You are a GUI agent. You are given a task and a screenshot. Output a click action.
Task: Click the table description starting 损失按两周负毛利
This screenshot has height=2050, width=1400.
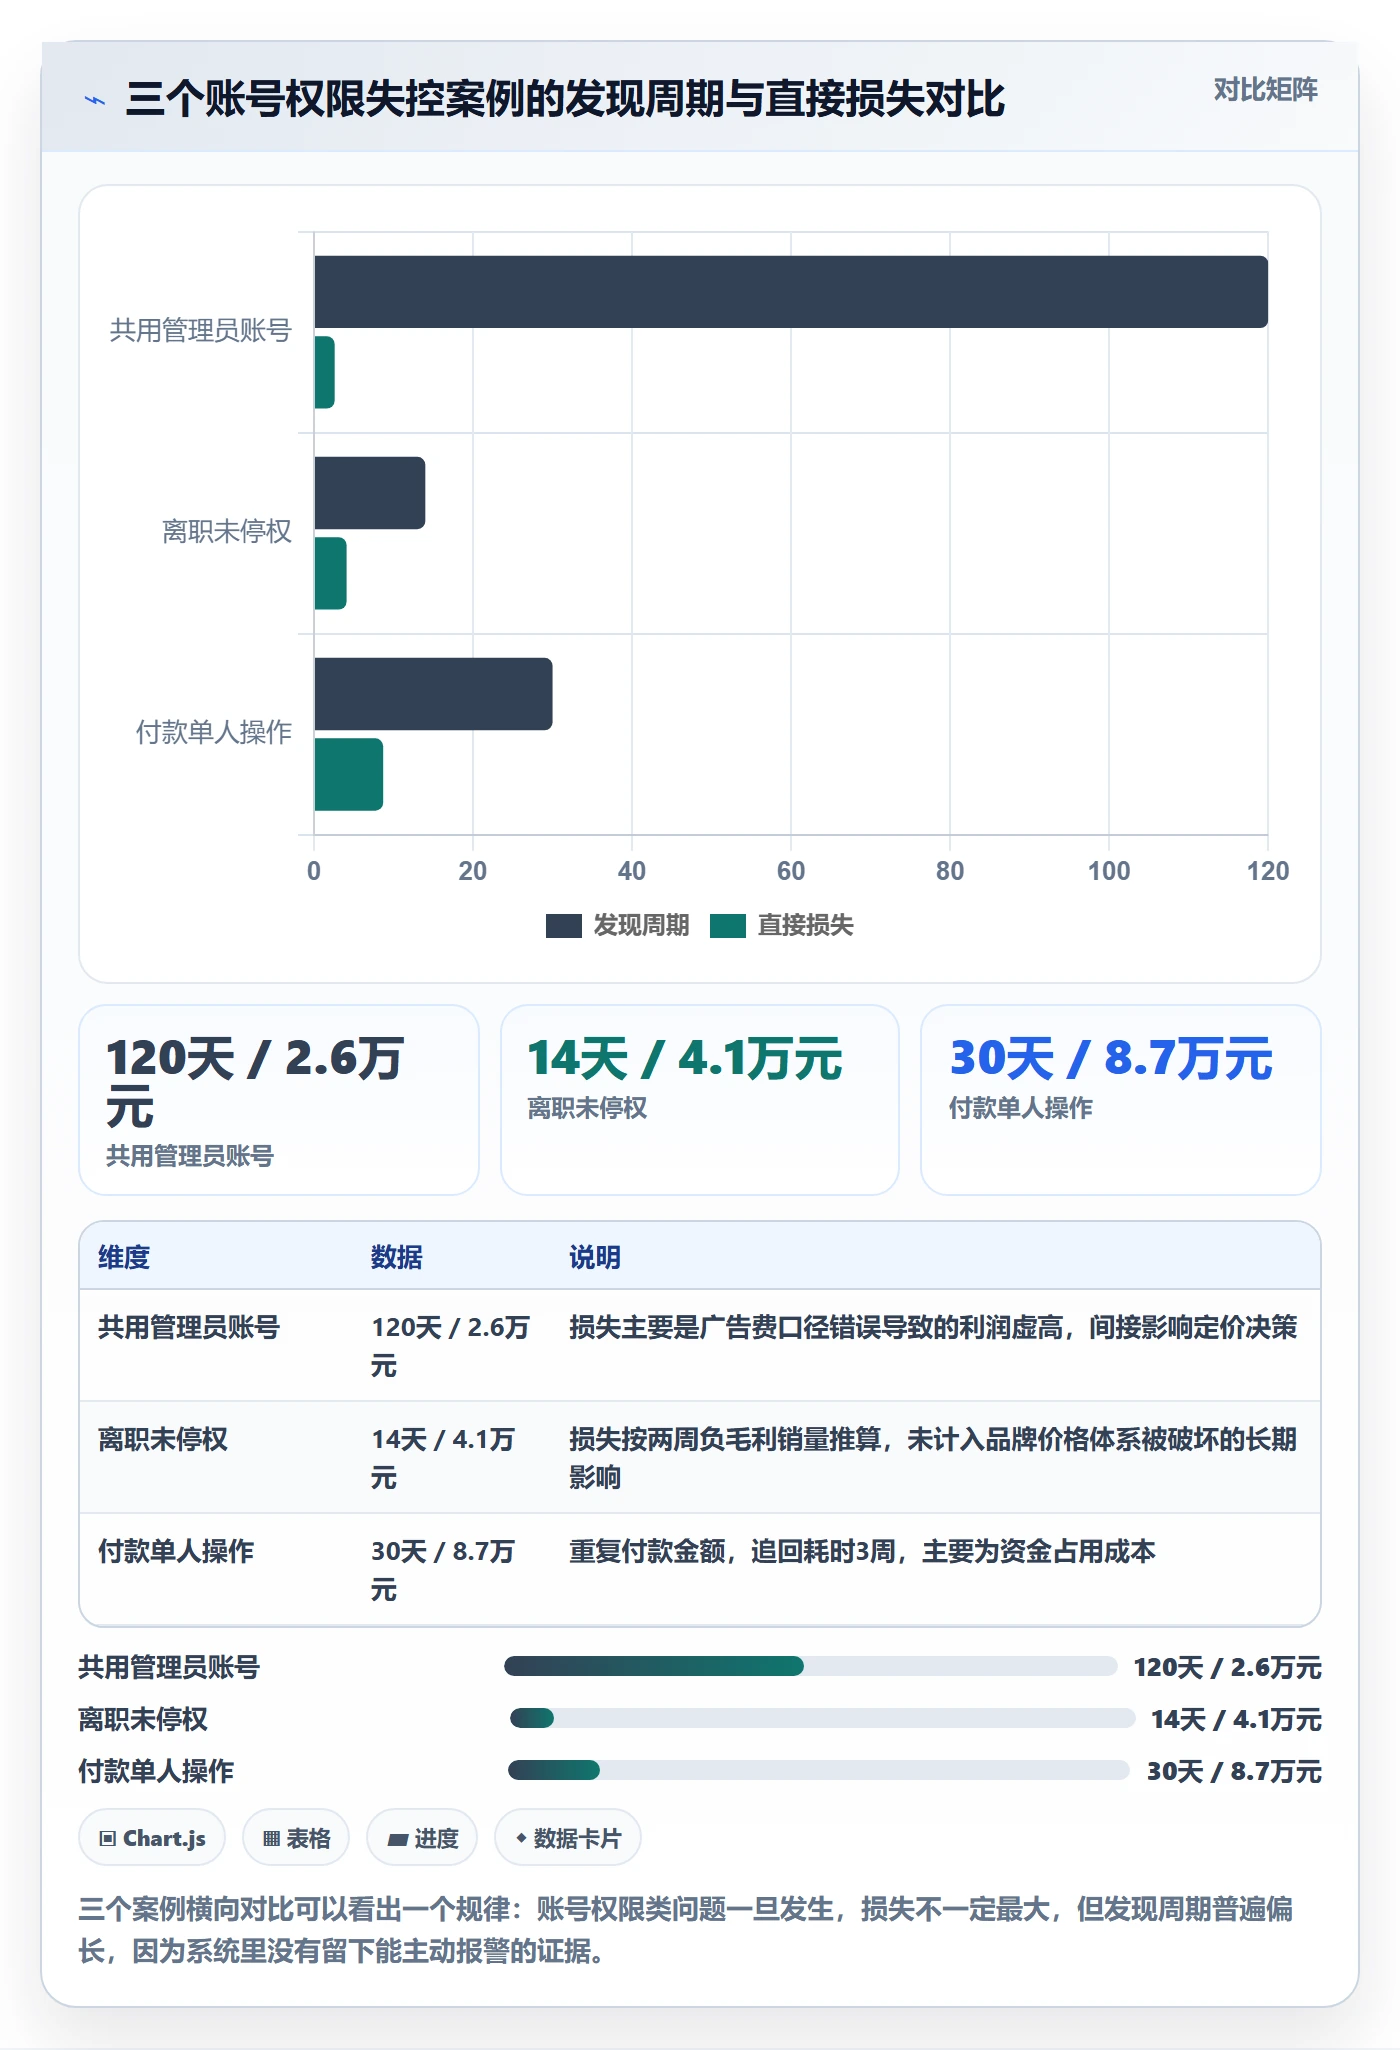tap(933, 1458)
